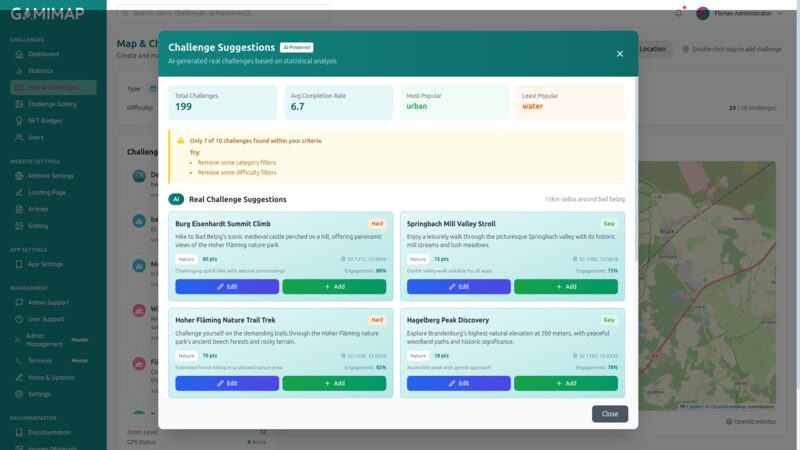Add the Hoher Fläming Nature Trail Trek
800x450 pixels.
click(334, 383)
